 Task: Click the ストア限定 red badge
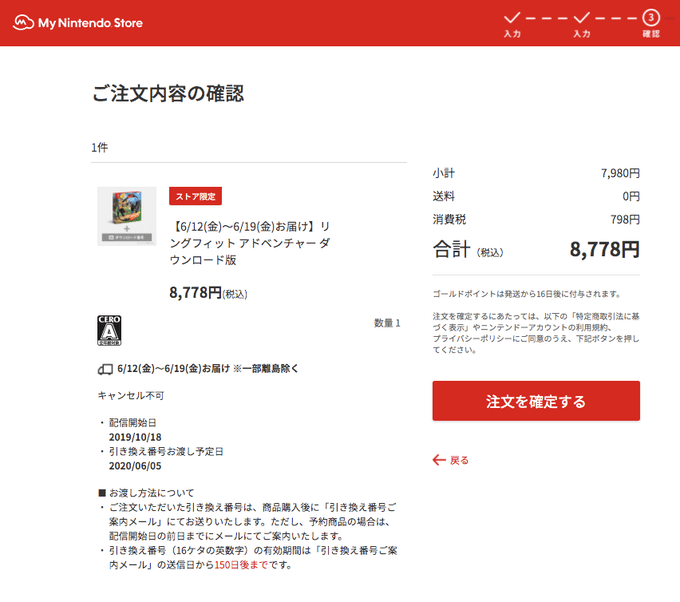click(x=195, y=196)
